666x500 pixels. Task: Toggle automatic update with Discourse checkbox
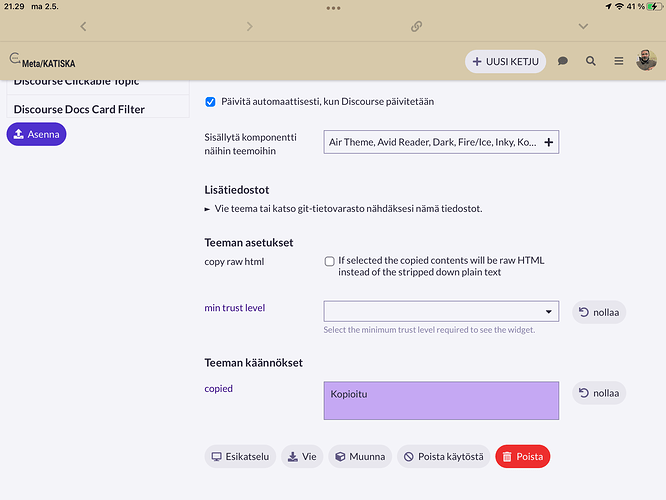pyautogui.click(x=210, y=102)
